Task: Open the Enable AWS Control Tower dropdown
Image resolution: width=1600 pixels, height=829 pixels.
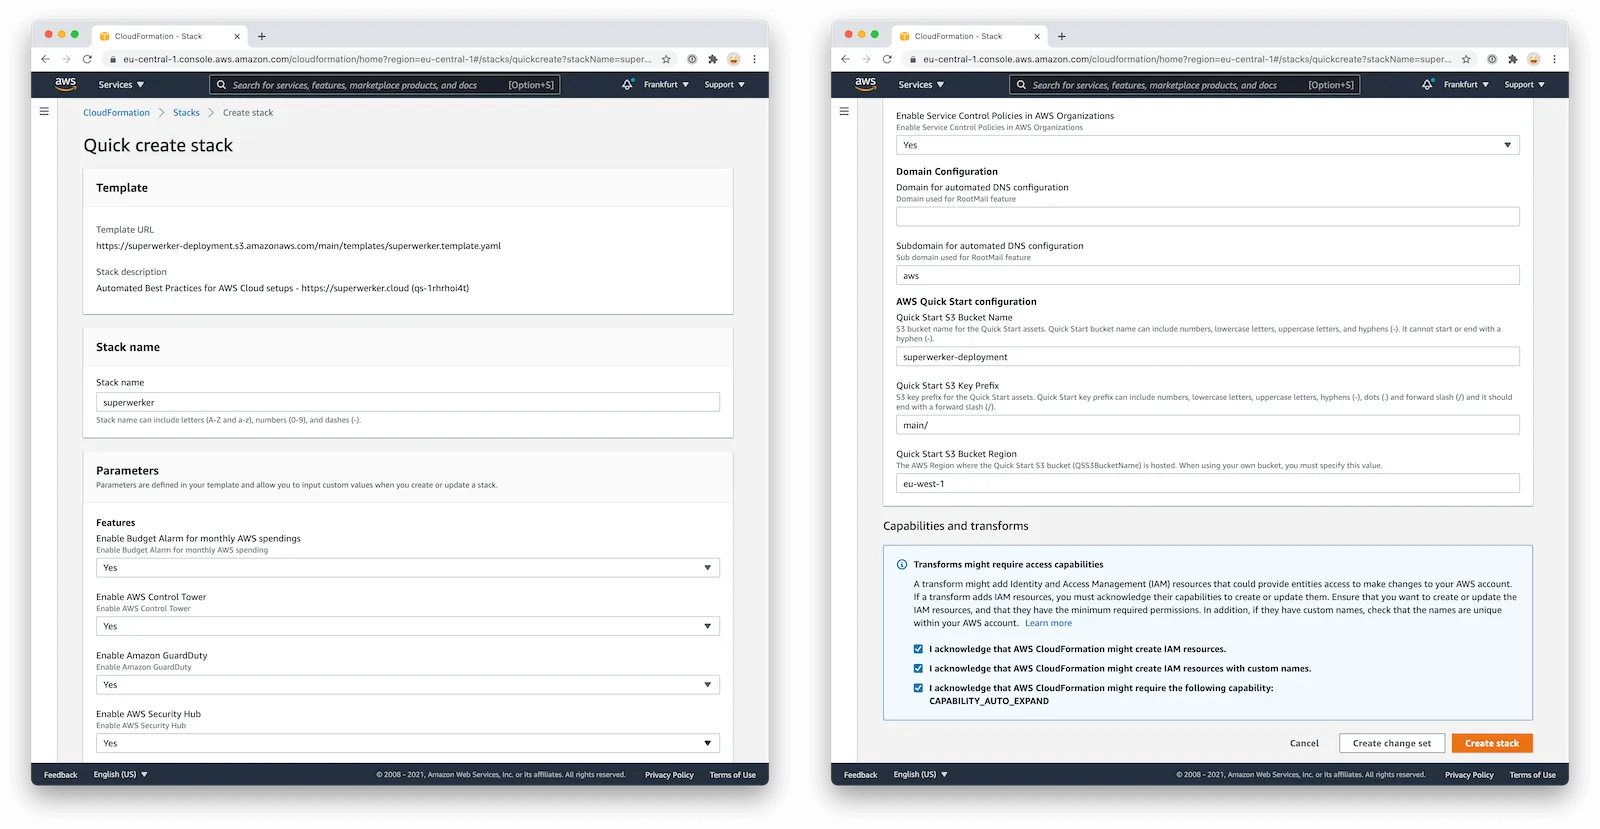Action: point(407,626)
